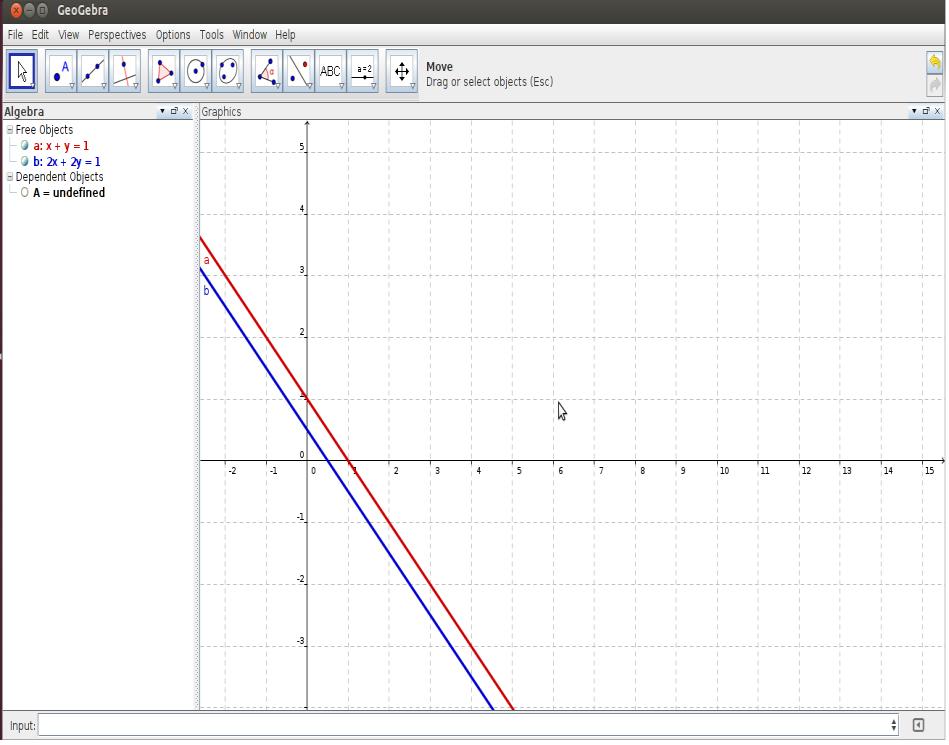Select the Perpendicular Line tool

click(125, 71)
